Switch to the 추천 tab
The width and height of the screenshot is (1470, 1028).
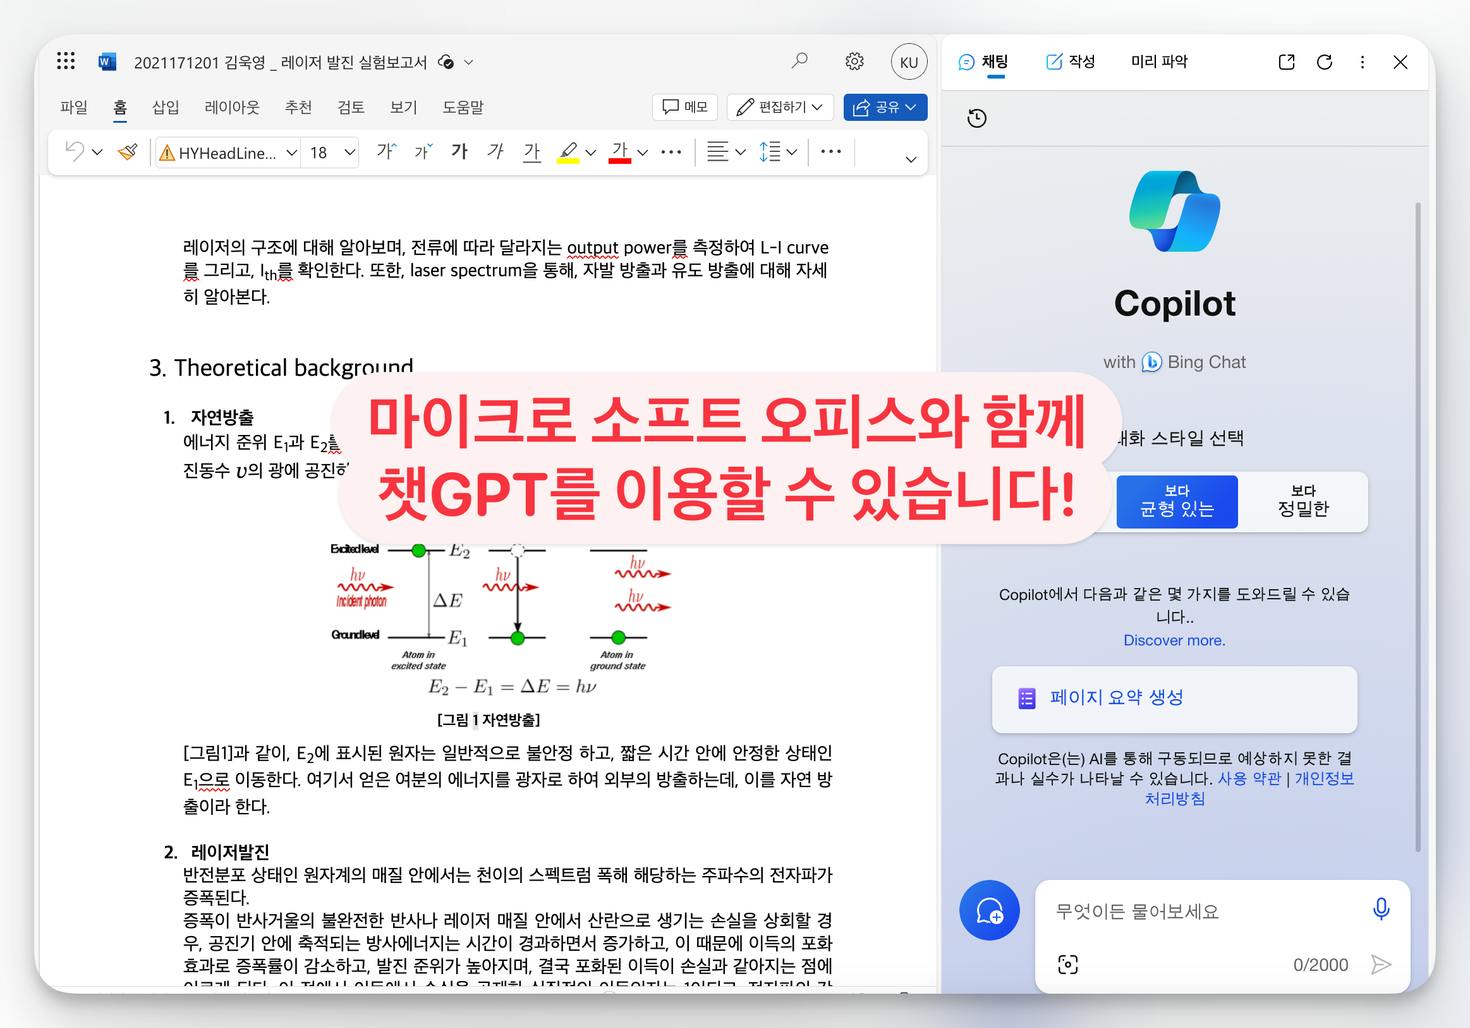click(298, 107)
